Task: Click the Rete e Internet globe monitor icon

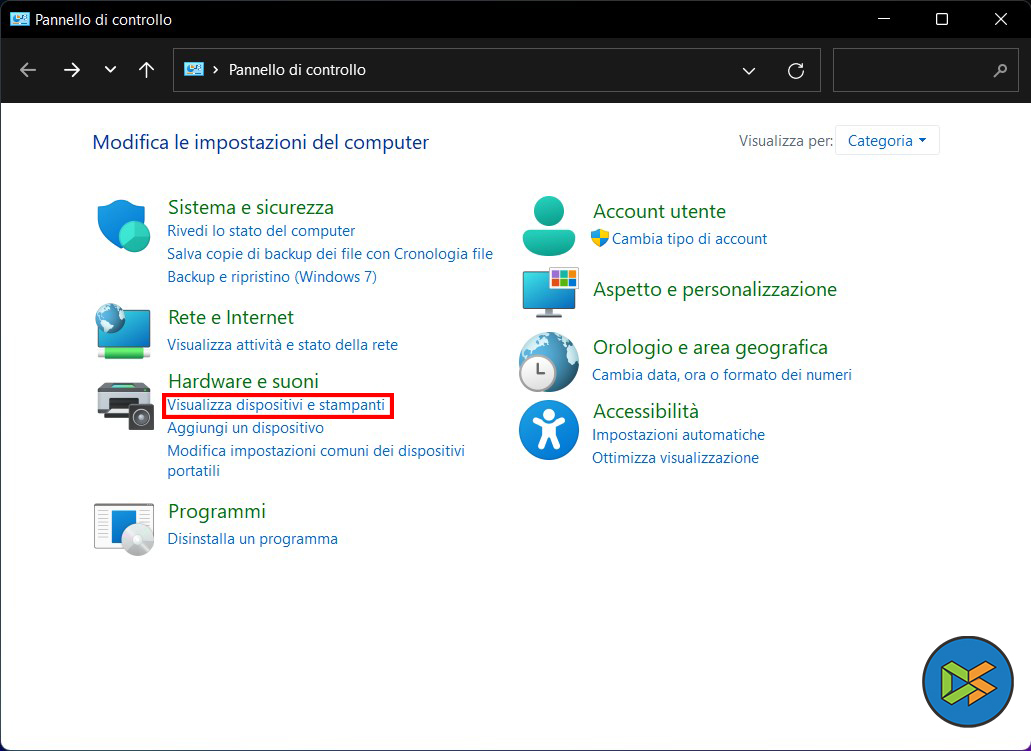Action: coord(123,331)
